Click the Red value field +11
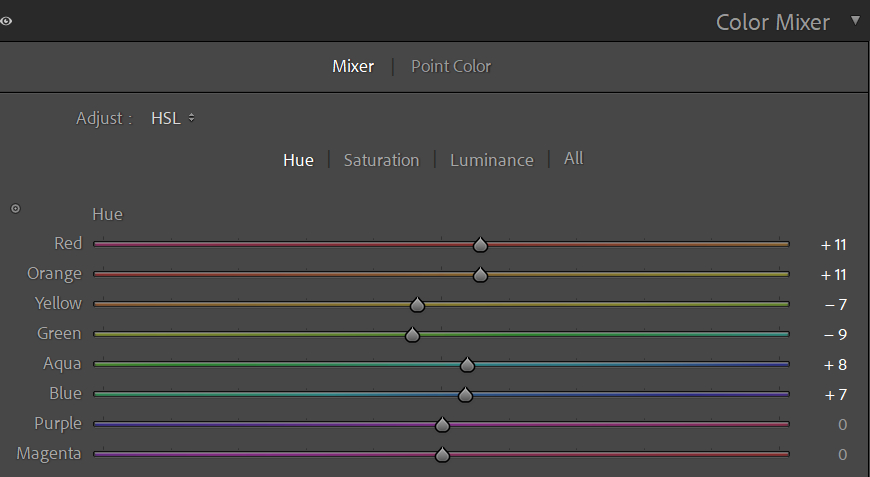870x477 pixels. [x=833, y=245]
